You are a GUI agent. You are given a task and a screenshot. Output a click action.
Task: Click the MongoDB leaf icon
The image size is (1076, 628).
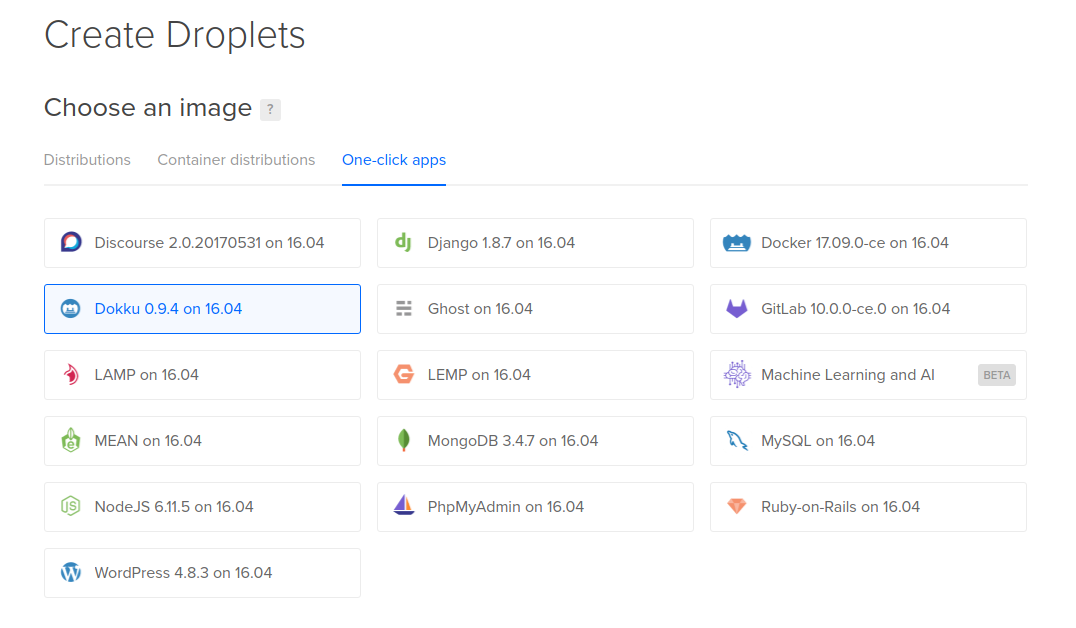click(404, 441)
